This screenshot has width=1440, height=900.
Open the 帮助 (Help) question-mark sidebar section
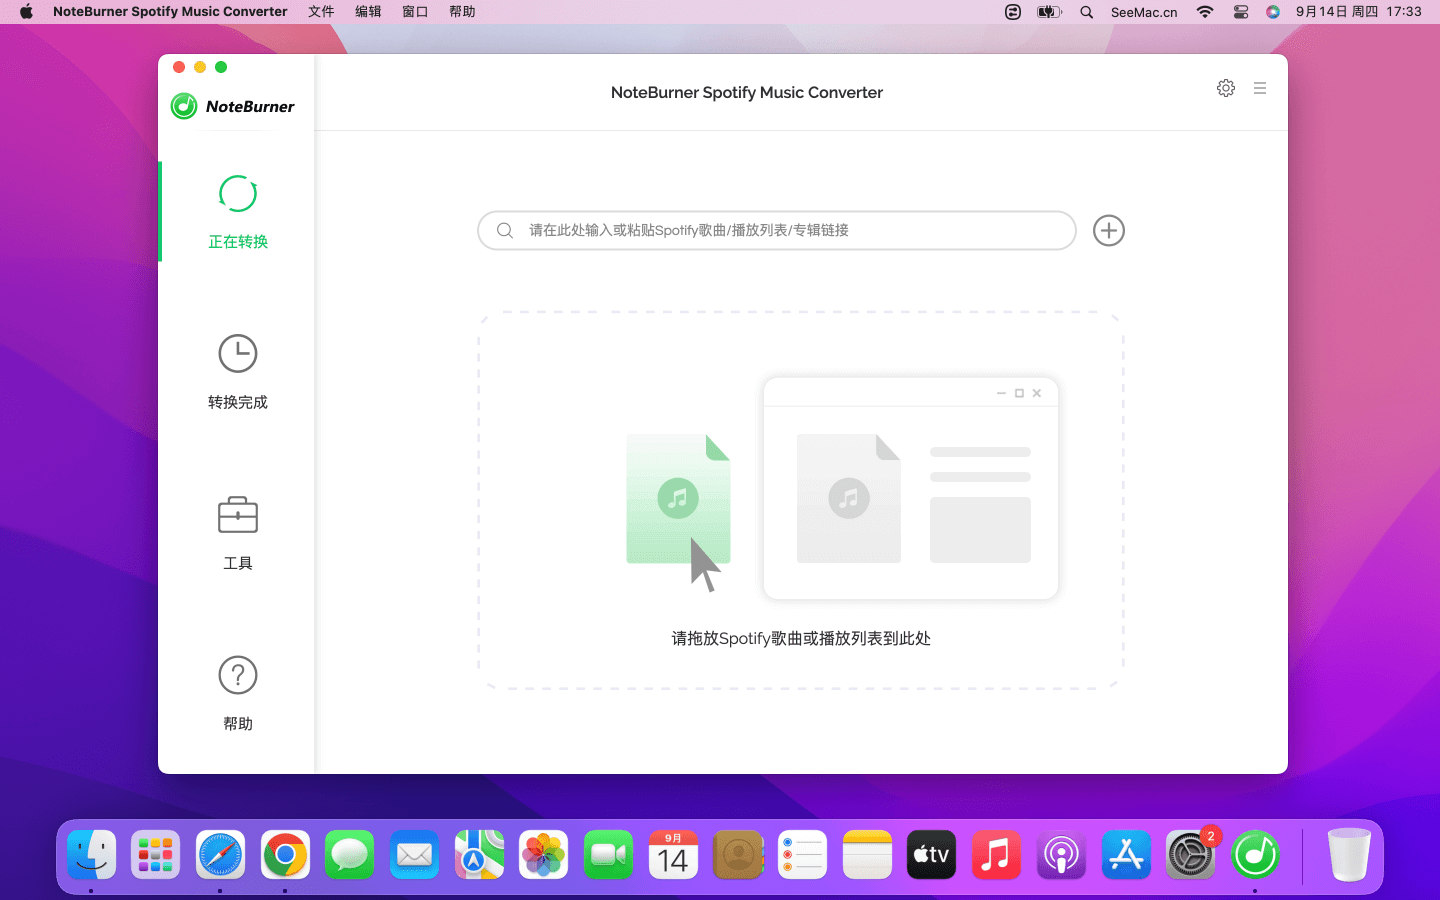pos(237,693)
